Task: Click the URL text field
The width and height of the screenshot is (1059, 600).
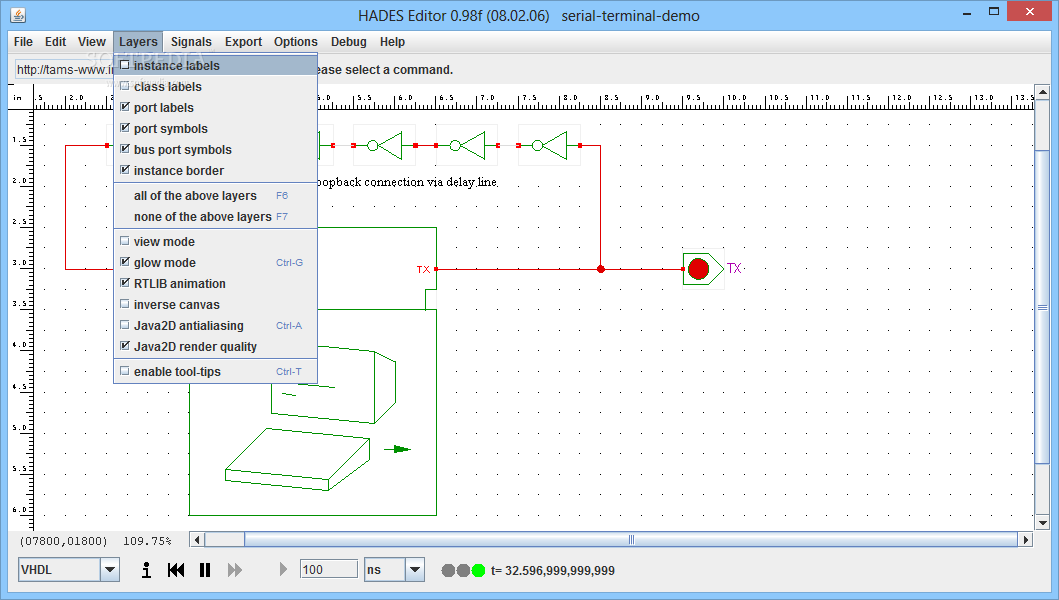Action: (x=65, y=70)
